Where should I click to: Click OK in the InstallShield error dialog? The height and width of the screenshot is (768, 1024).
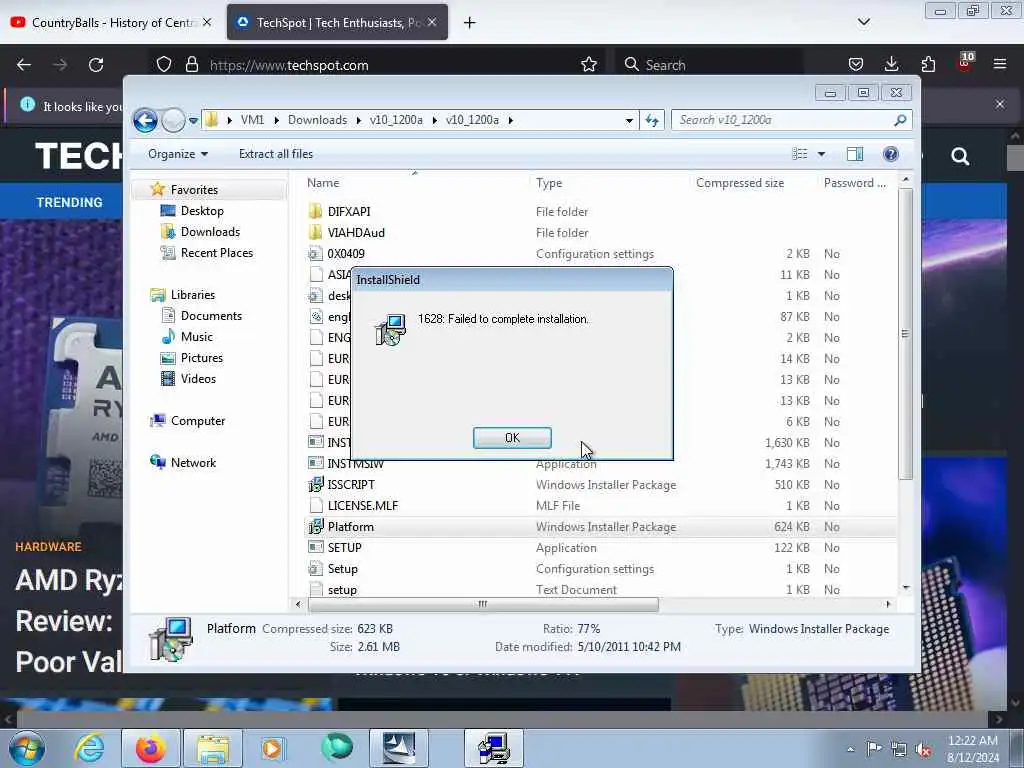pos(512,438)
